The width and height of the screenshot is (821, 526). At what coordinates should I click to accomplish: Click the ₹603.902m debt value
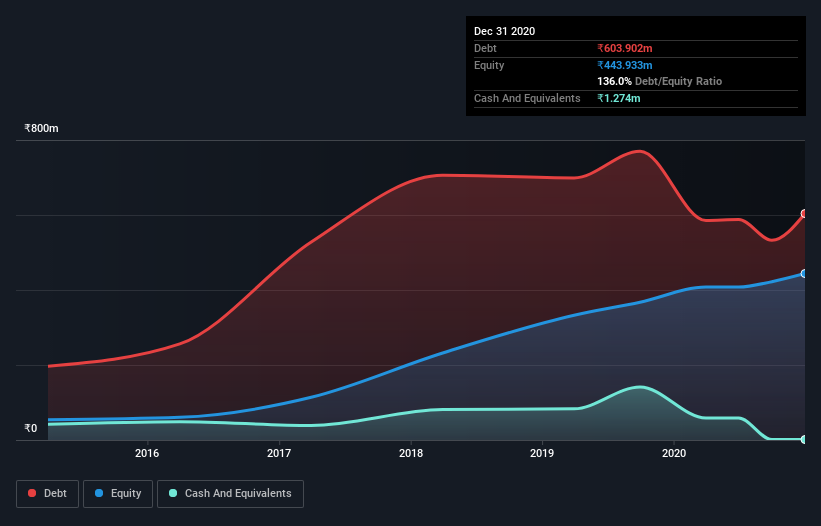(x=625, y=48)
